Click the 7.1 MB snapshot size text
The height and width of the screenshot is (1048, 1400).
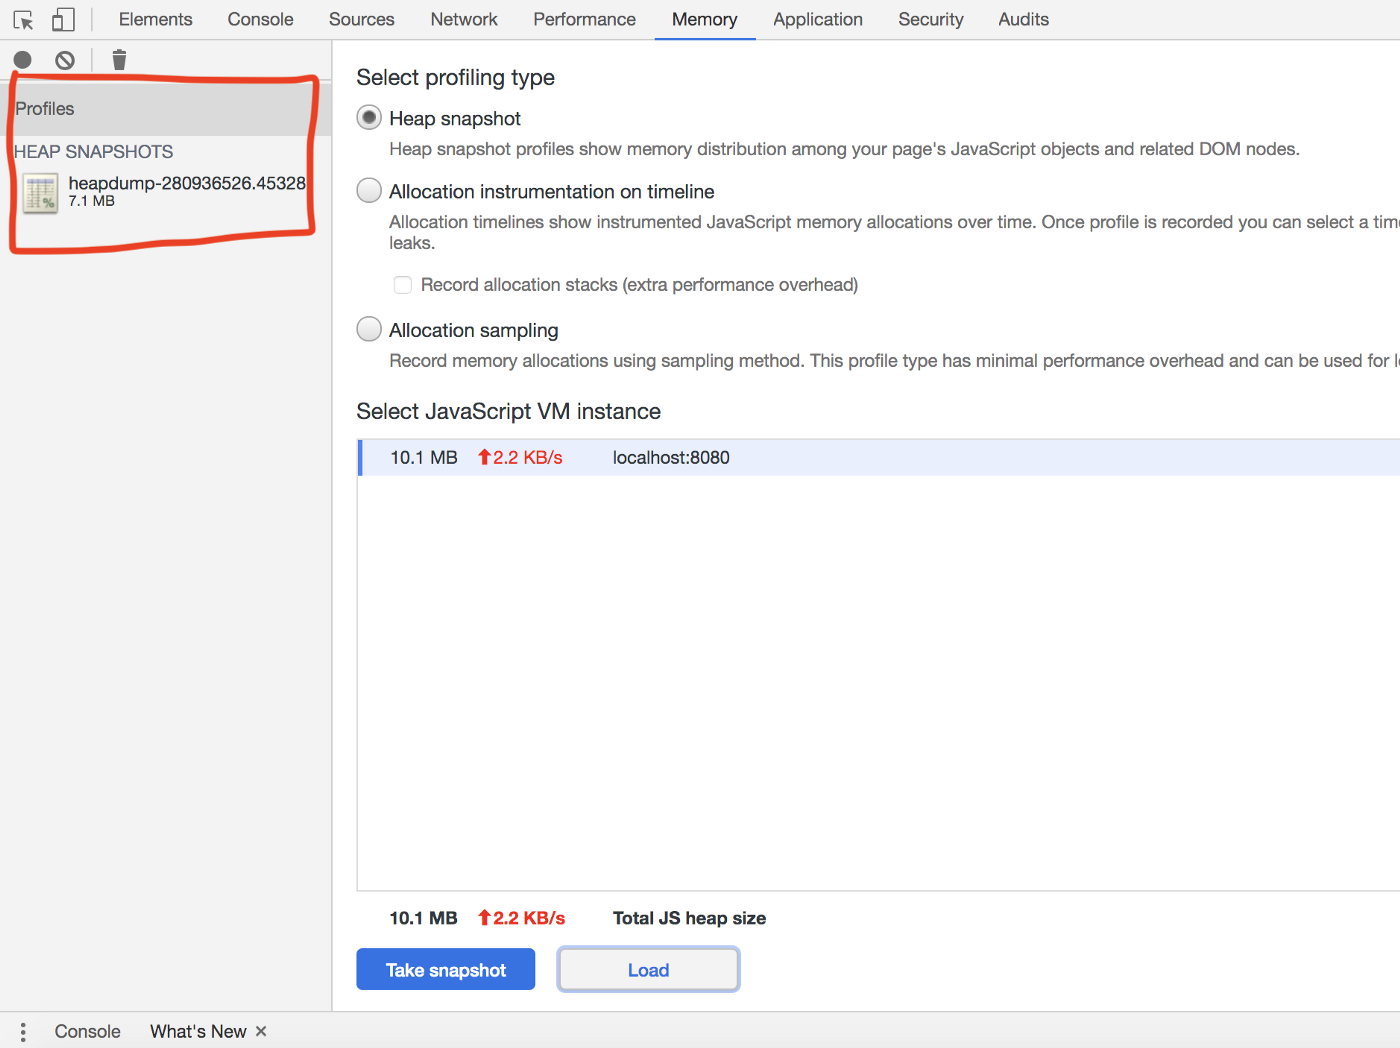[x=91, y=201]
